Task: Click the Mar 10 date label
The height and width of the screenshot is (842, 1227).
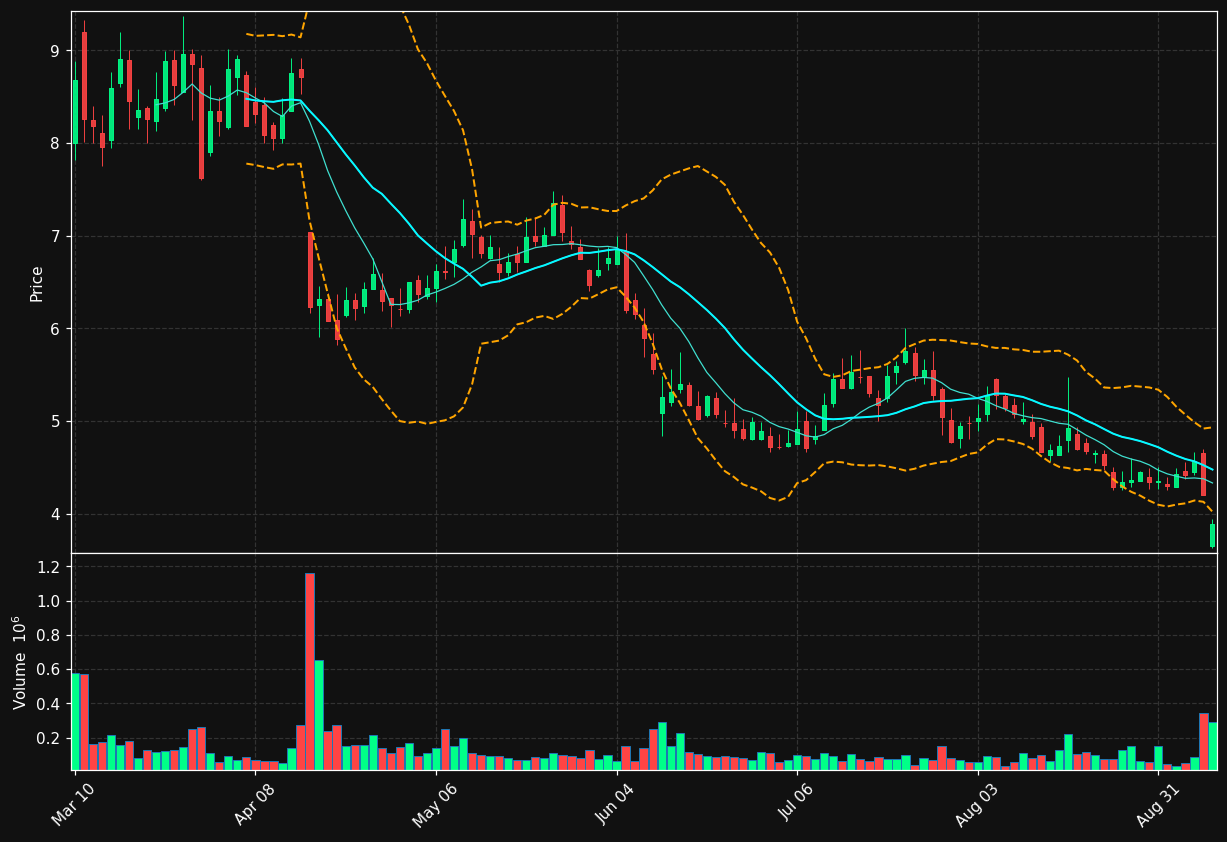Action: pos(74,803)
